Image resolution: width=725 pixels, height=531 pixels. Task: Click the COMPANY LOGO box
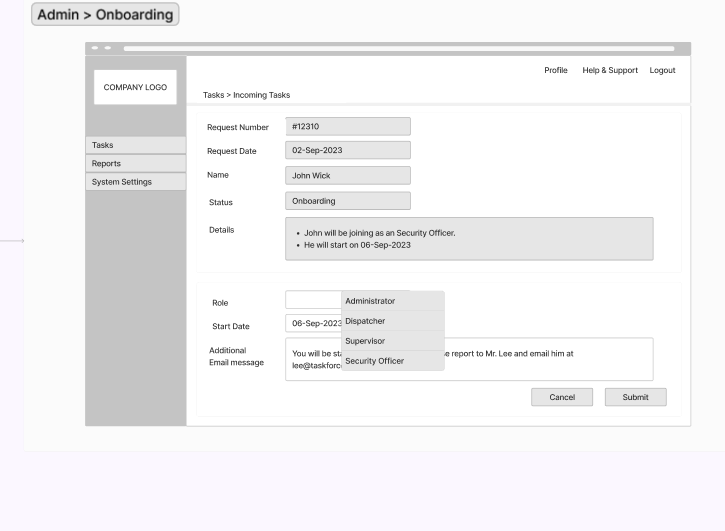coord(135,87)
